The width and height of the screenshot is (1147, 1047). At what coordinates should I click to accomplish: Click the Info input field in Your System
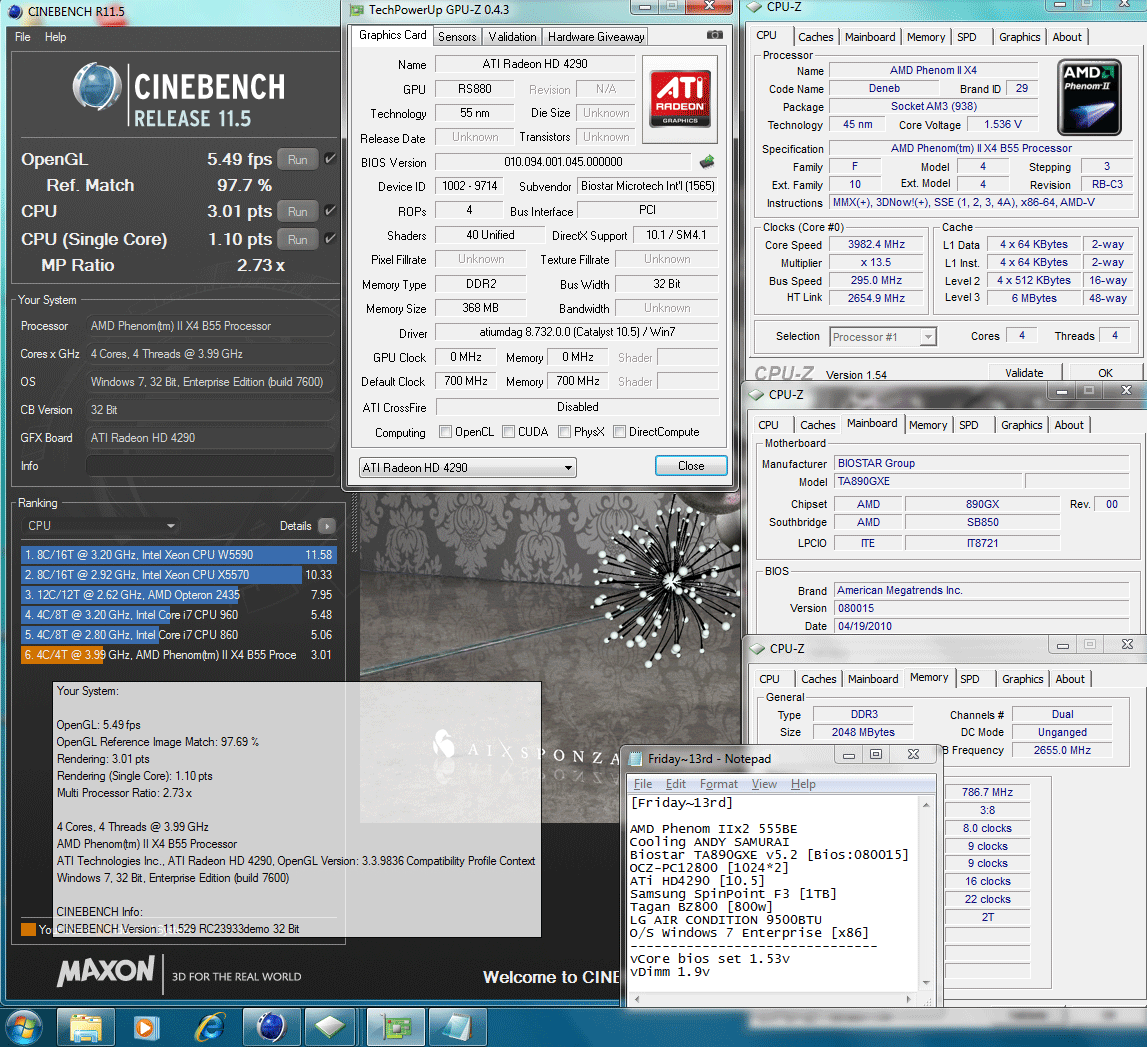[211, 466]
